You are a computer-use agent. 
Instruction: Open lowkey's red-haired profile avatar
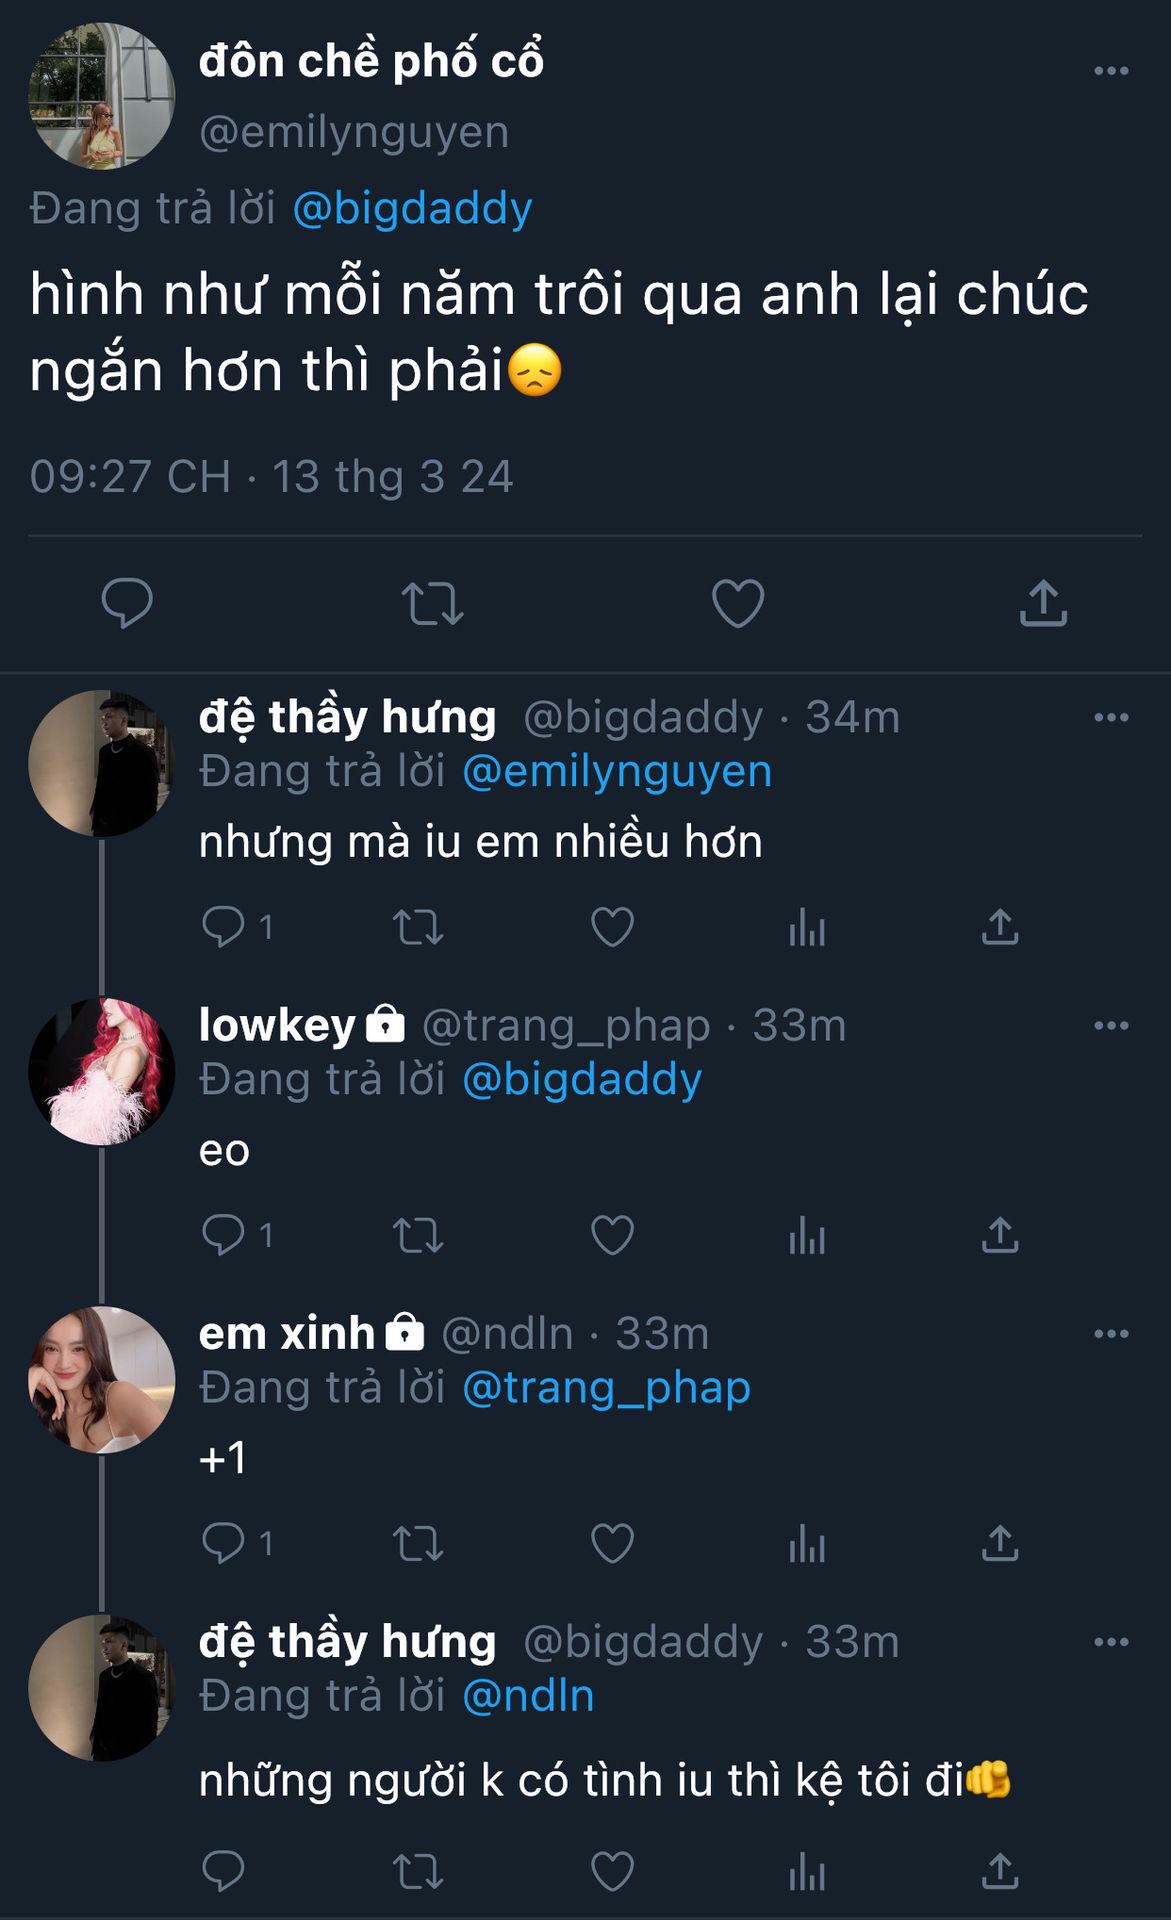pos(101,1071)
